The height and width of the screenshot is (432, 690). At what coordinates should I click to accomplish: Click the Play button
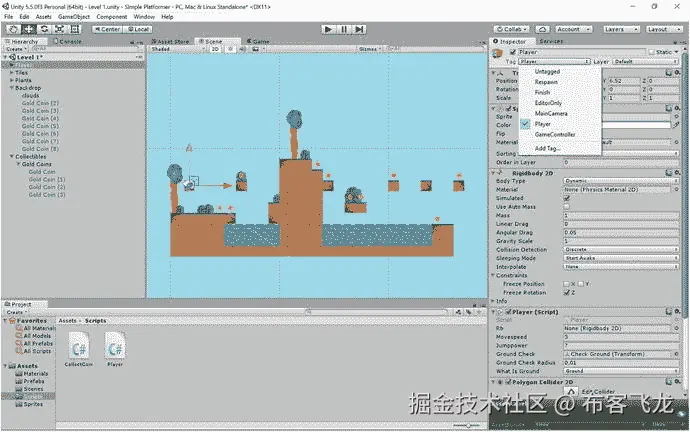pyautogui.click(x=328, y=29)
